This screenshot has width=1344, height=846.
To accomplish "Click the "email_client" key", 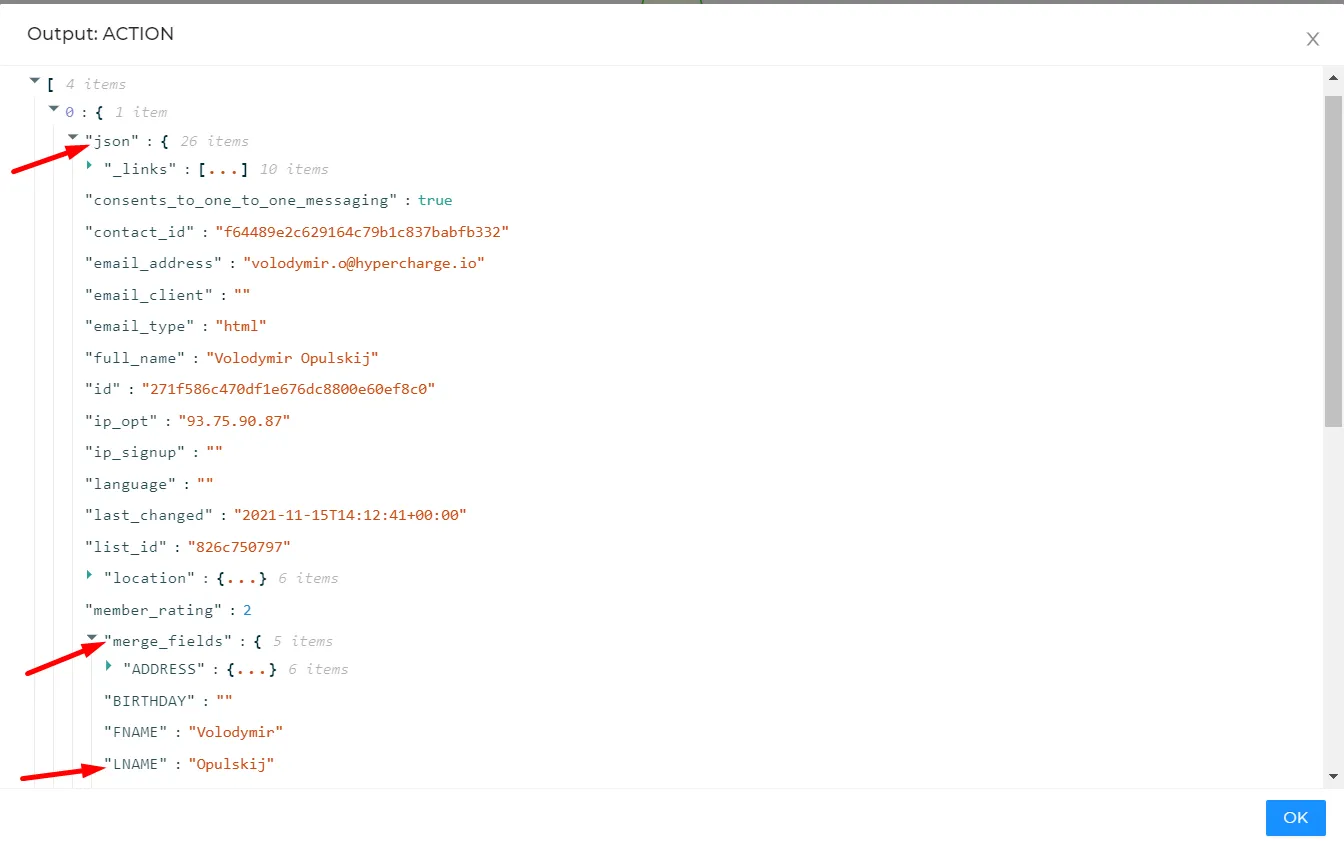I will (x=150, y=295).
